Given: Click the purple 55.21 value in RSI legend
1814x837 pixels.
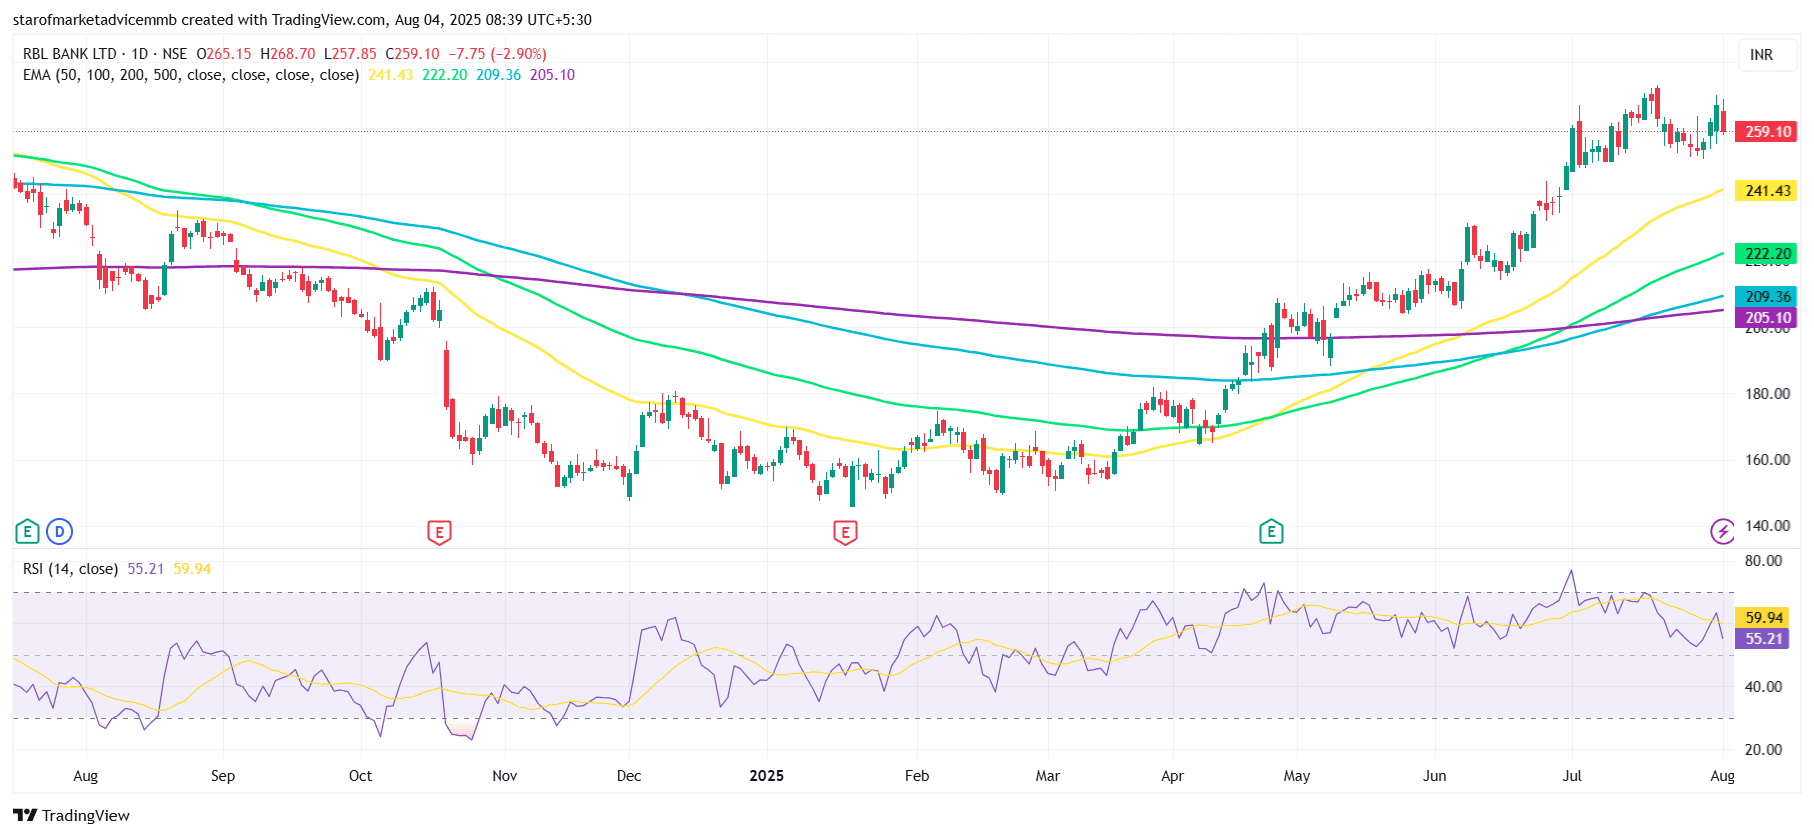Looking at the screenshot, I should click(146, 569).
